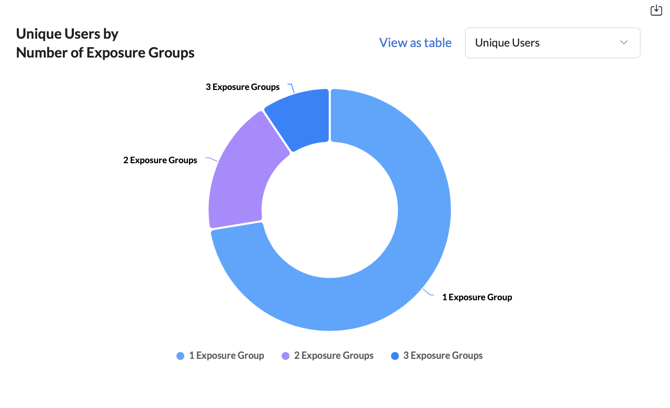This screenshot has height=408, width=670.
Task: Click the download chart icon
Action: click(656, 10)
